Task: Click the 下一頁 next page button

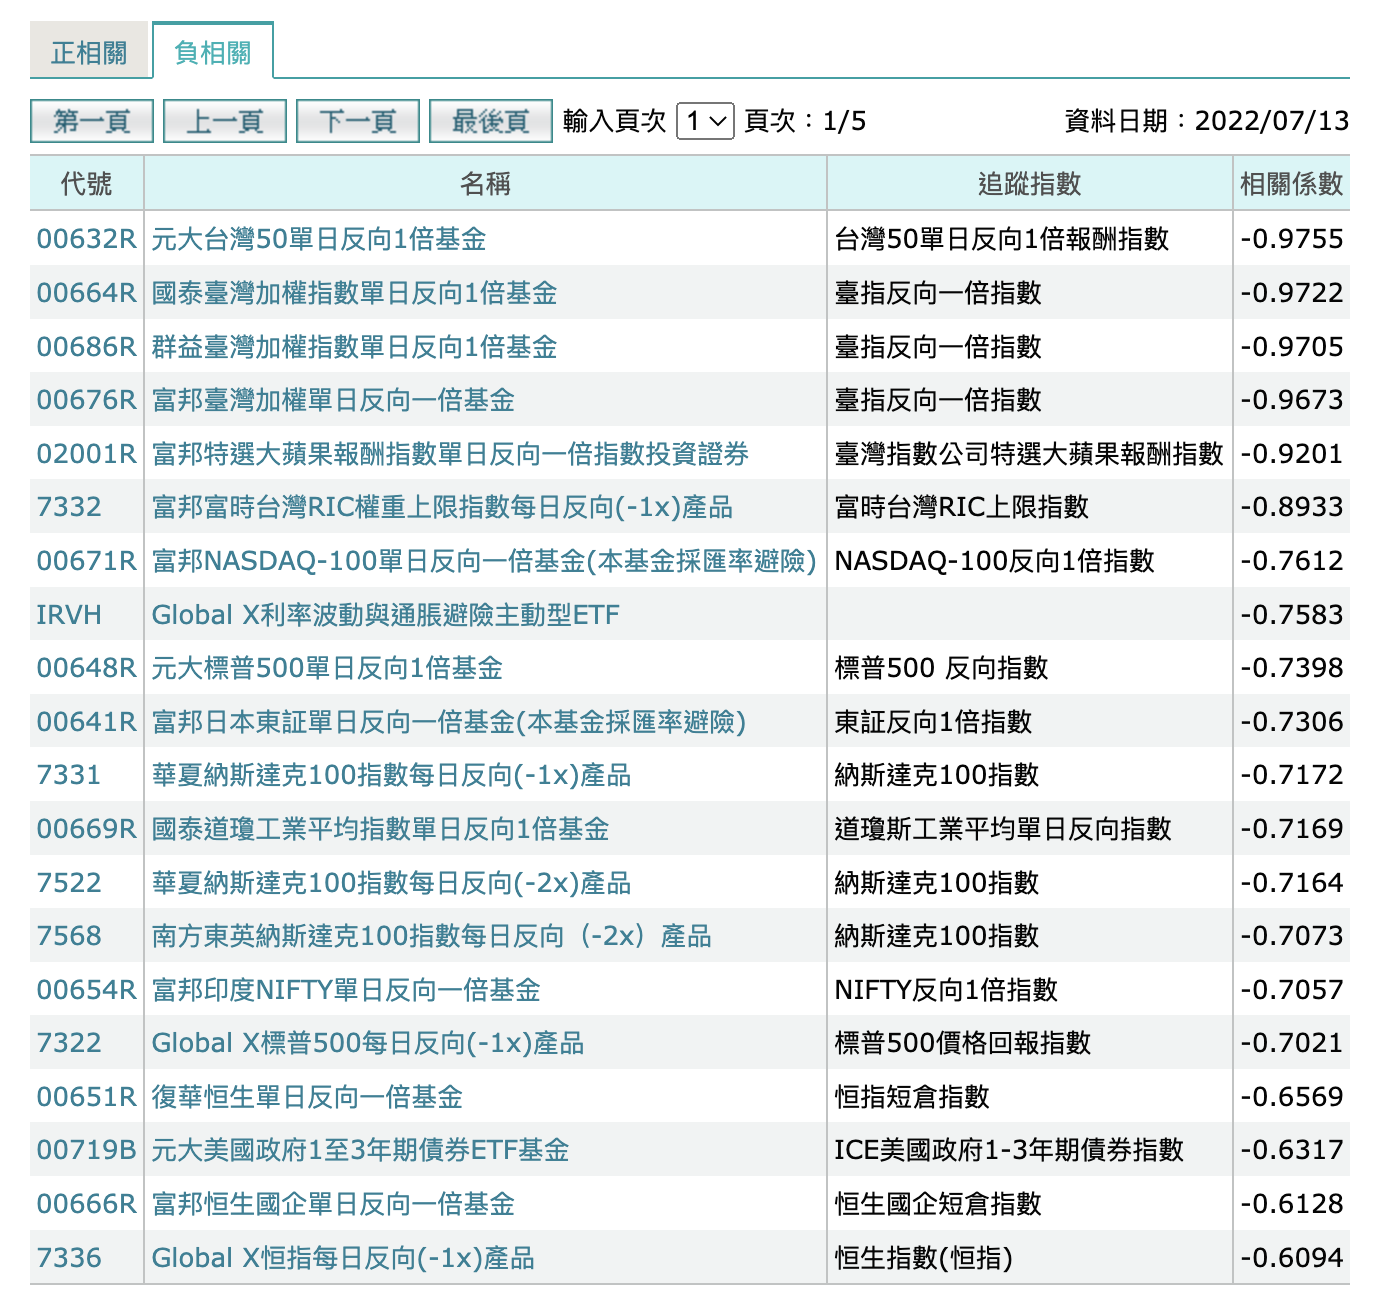Action: (x=358, y=121)
